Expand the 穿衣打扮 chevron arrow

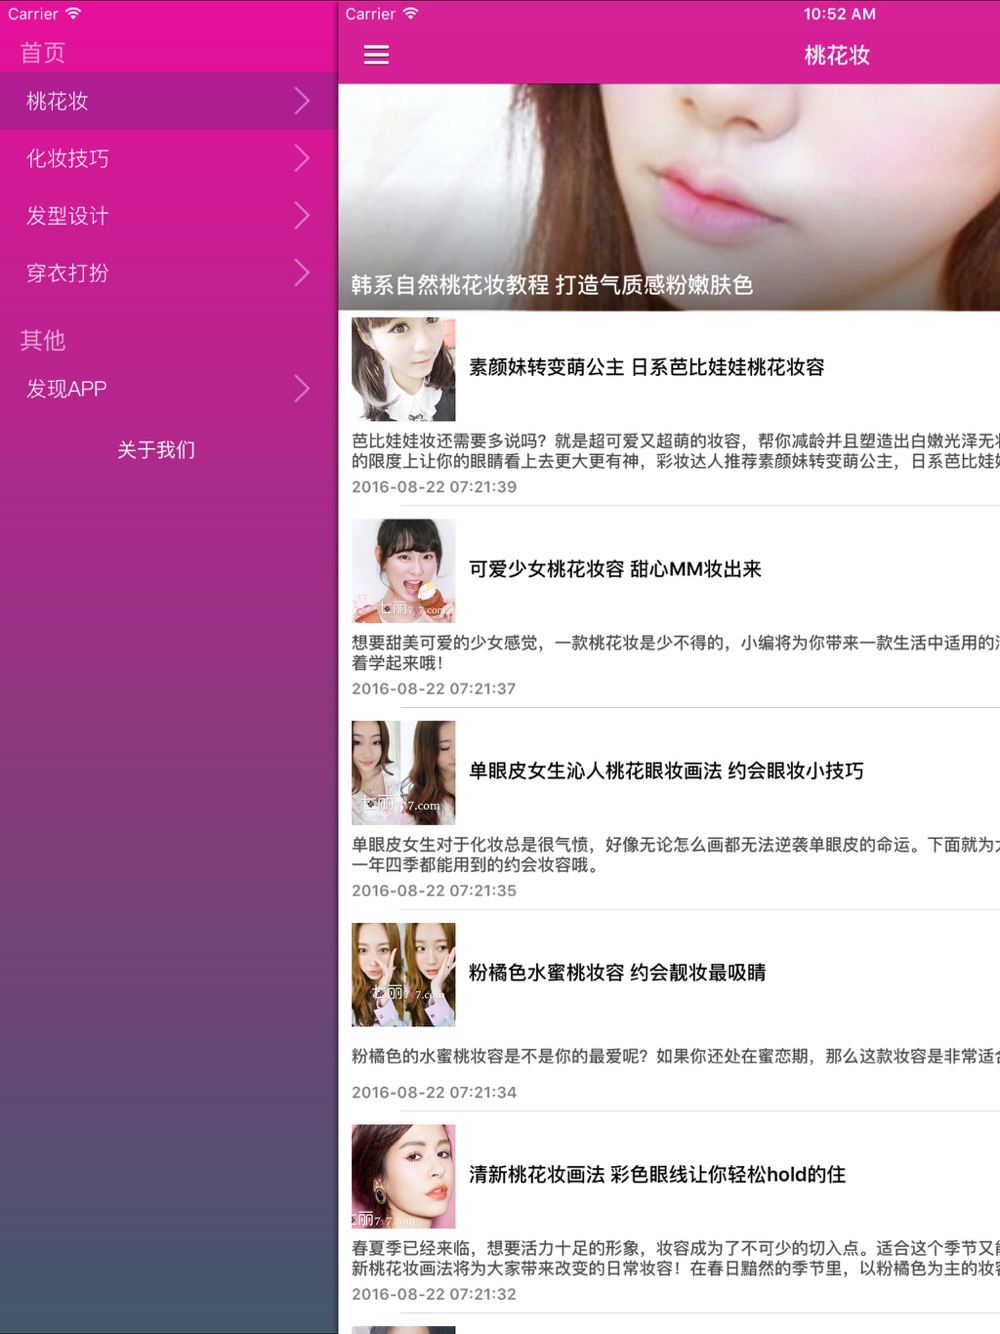(302, 272)
